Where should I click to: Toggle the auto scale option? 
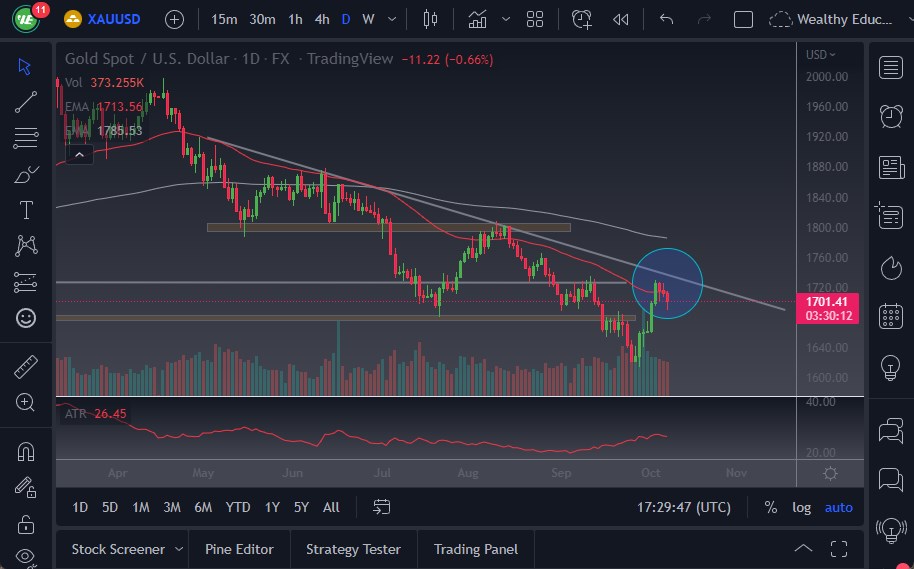point(838,507)
